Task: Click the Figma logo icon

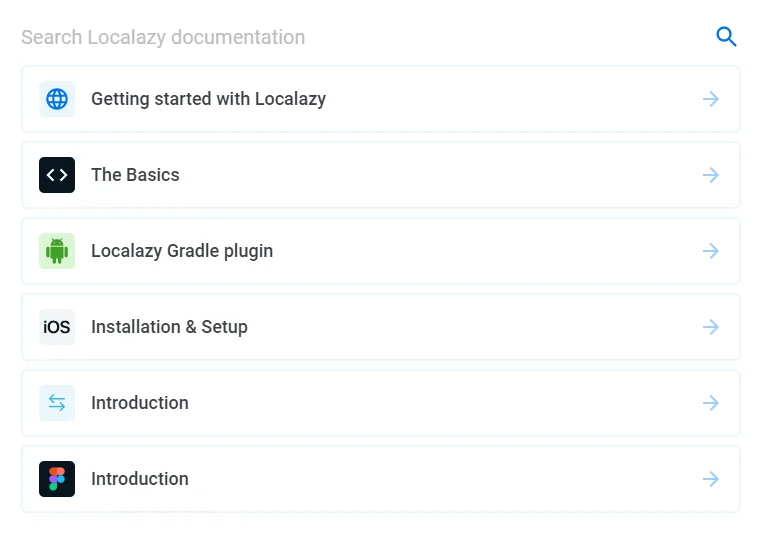Action: pyautogui.click(x=57, y=479)
